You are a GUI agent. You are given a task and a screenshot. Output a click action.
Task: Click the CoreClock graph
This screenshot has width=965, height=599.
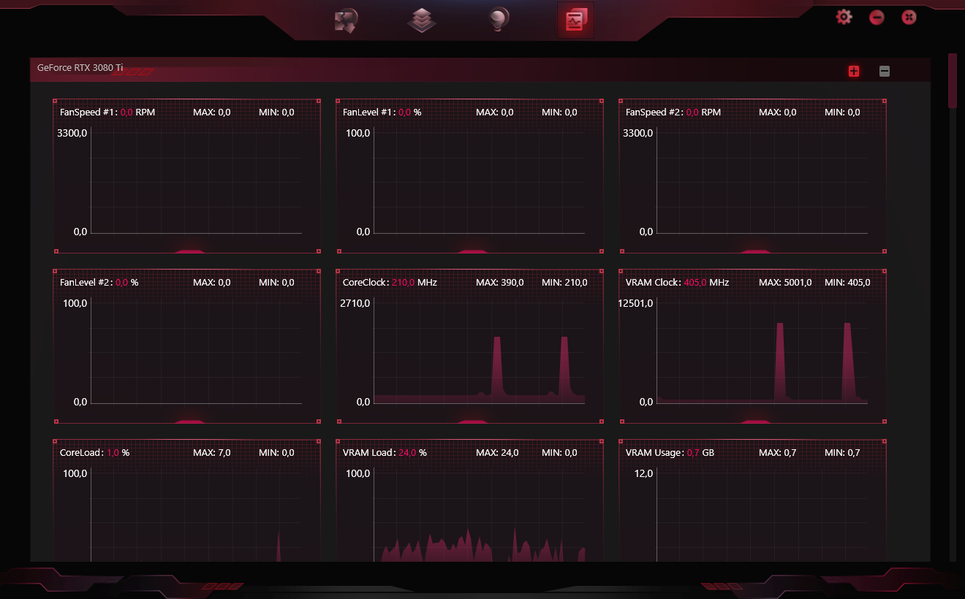click(470, 346)
